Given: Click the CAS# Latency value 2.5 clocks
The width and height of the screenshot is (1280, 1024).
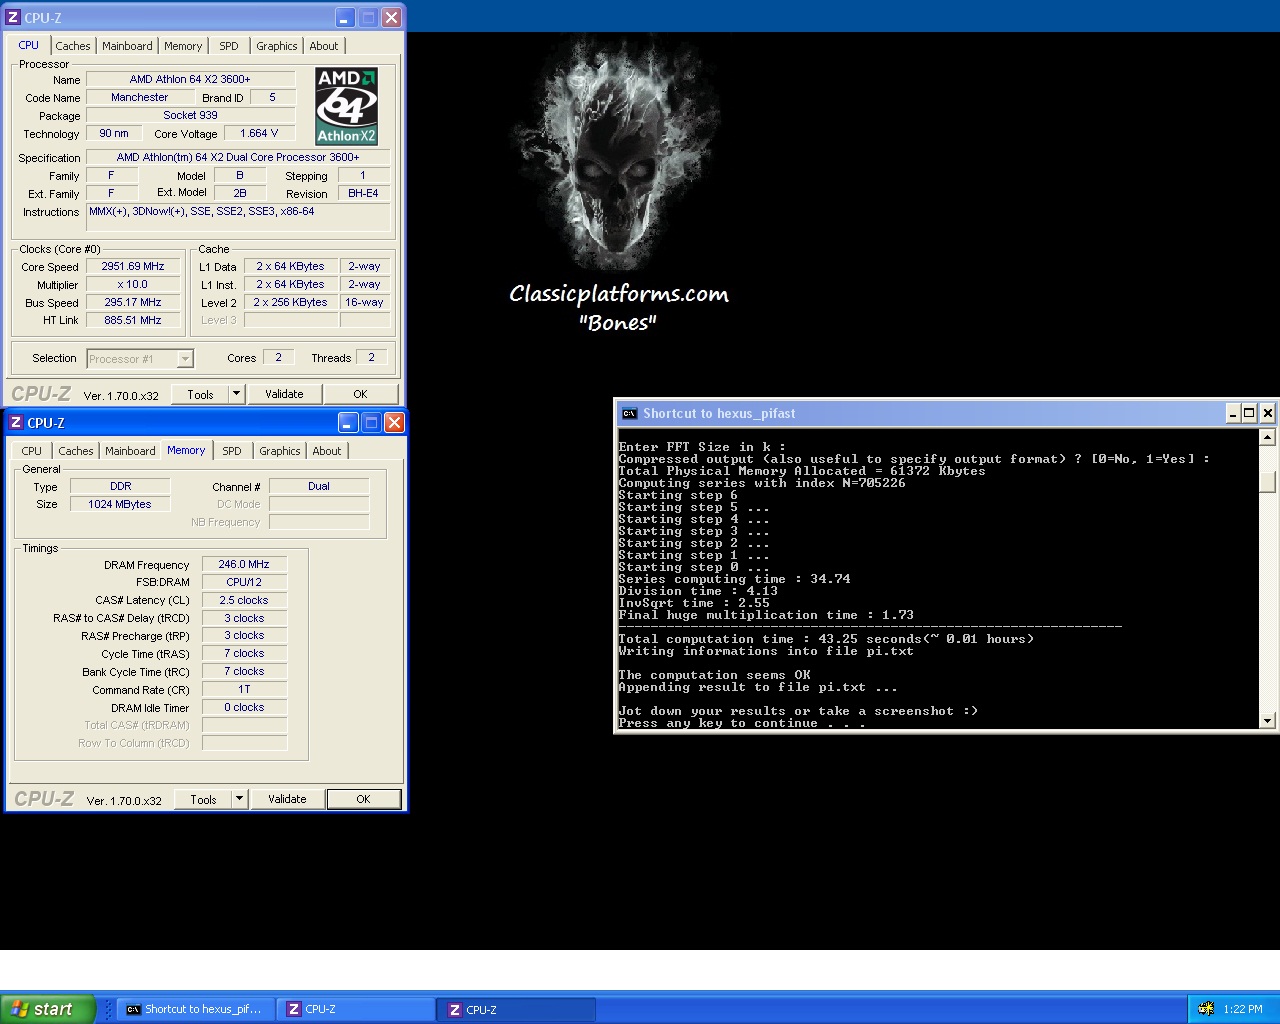Looking at the screenshot, I should click(x=244, y=601).
